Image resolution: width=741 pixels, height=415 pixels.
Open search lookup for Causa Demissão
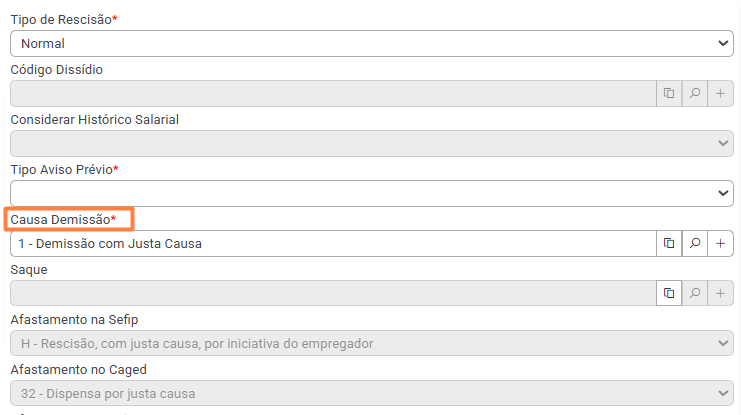[695, 243]
